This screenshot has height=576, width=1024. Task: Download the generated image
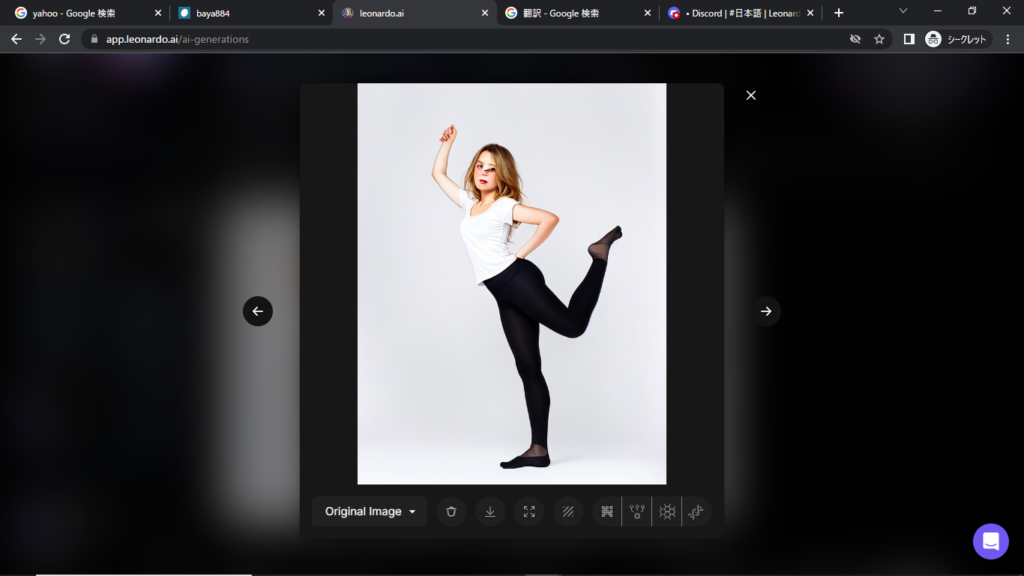pyautogui.click(x=490, y=511)
